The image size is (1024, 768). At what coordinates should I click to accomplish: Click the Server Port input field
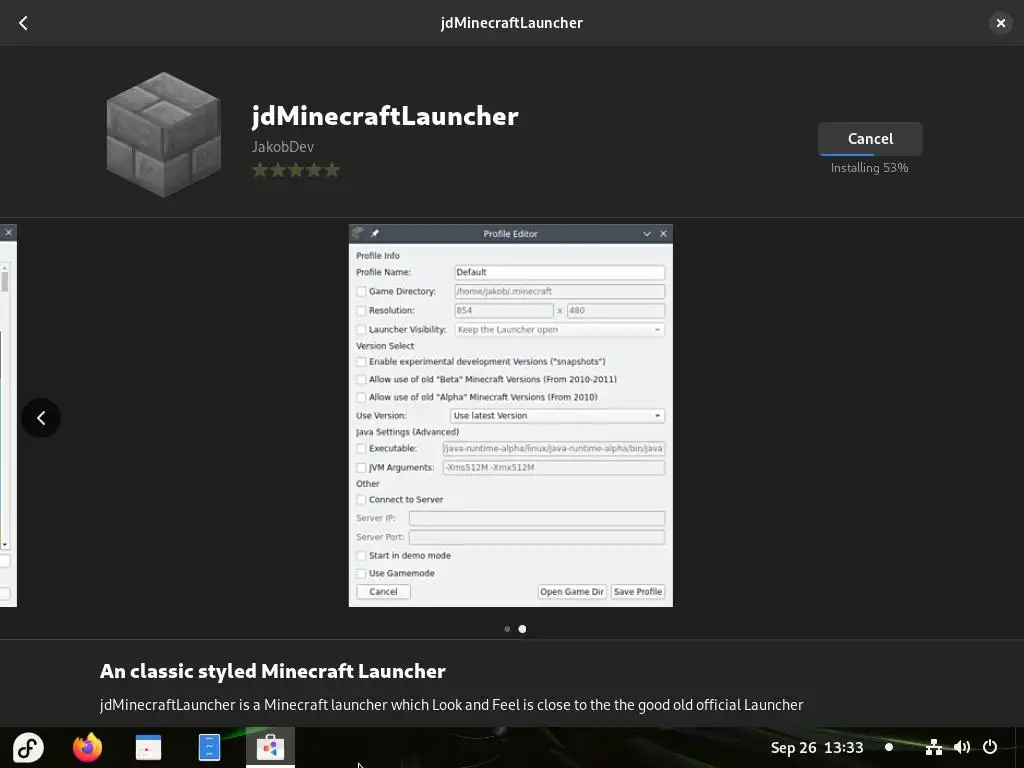[x=537, y=537]
